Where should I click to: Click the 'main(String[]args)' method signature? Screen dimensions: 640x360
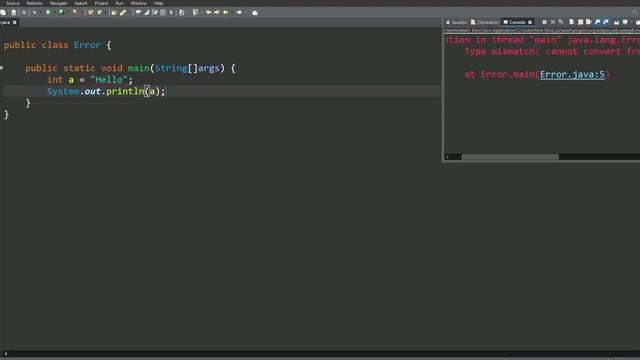pyautogui.click(x=176, y=68)
